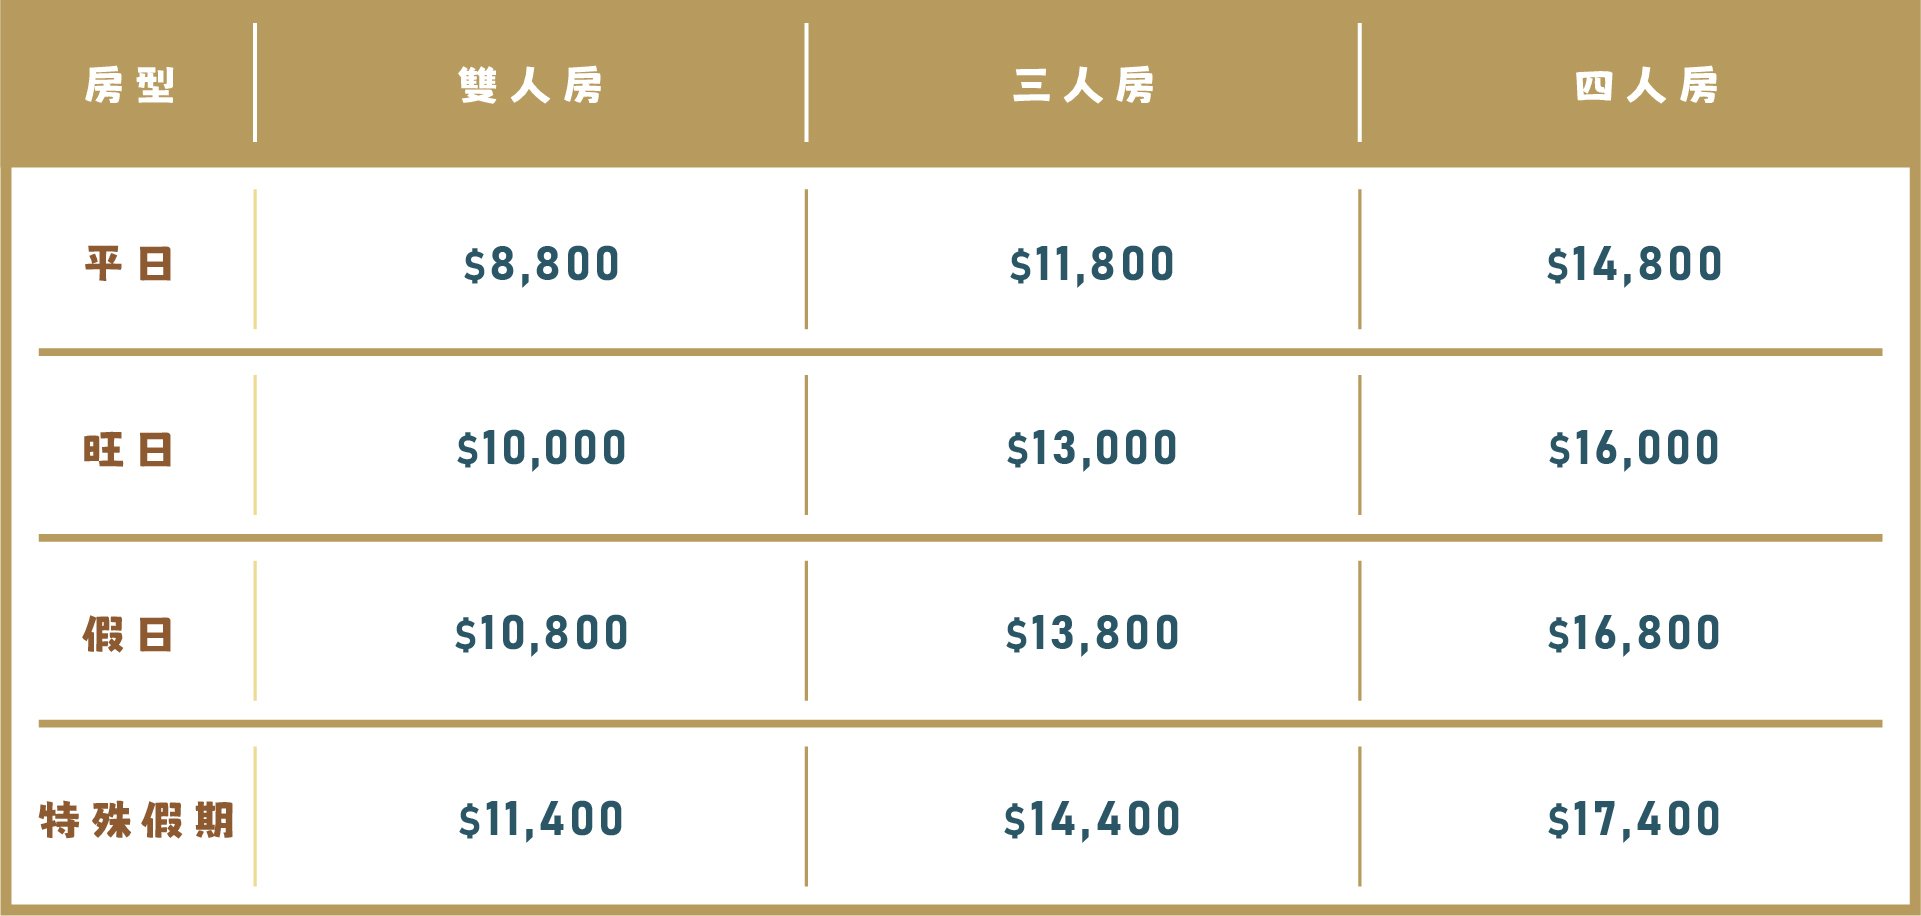Click the 特殊假期 row label
The height and width of the screenshot is (916, 1921).
tap(137, 820)
